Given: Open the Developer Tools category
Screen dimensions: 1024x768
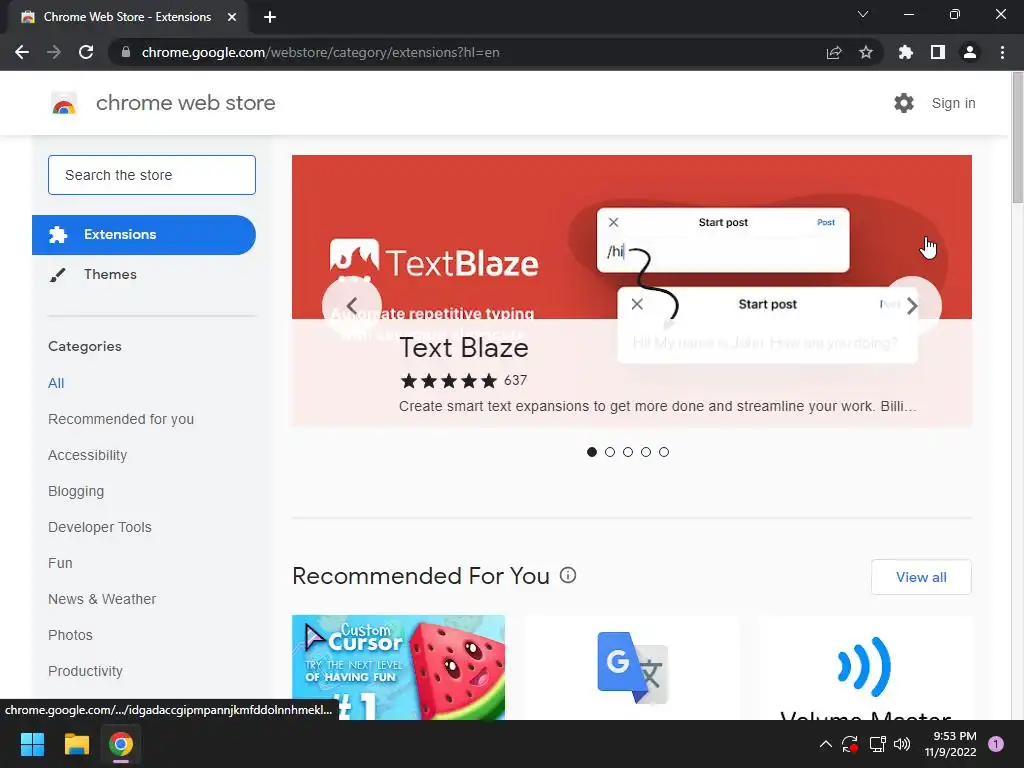Looking at the screenshot, I should [x=100, y=527].
